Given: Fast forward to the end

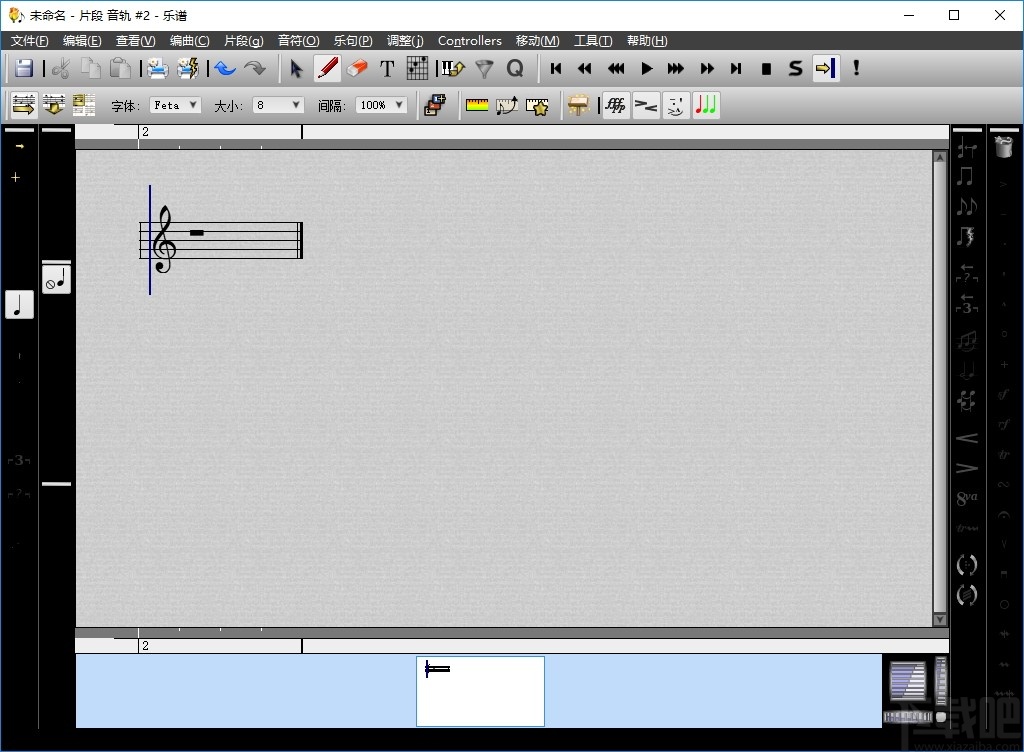Looking at the screenshot, I should point(736,68).
